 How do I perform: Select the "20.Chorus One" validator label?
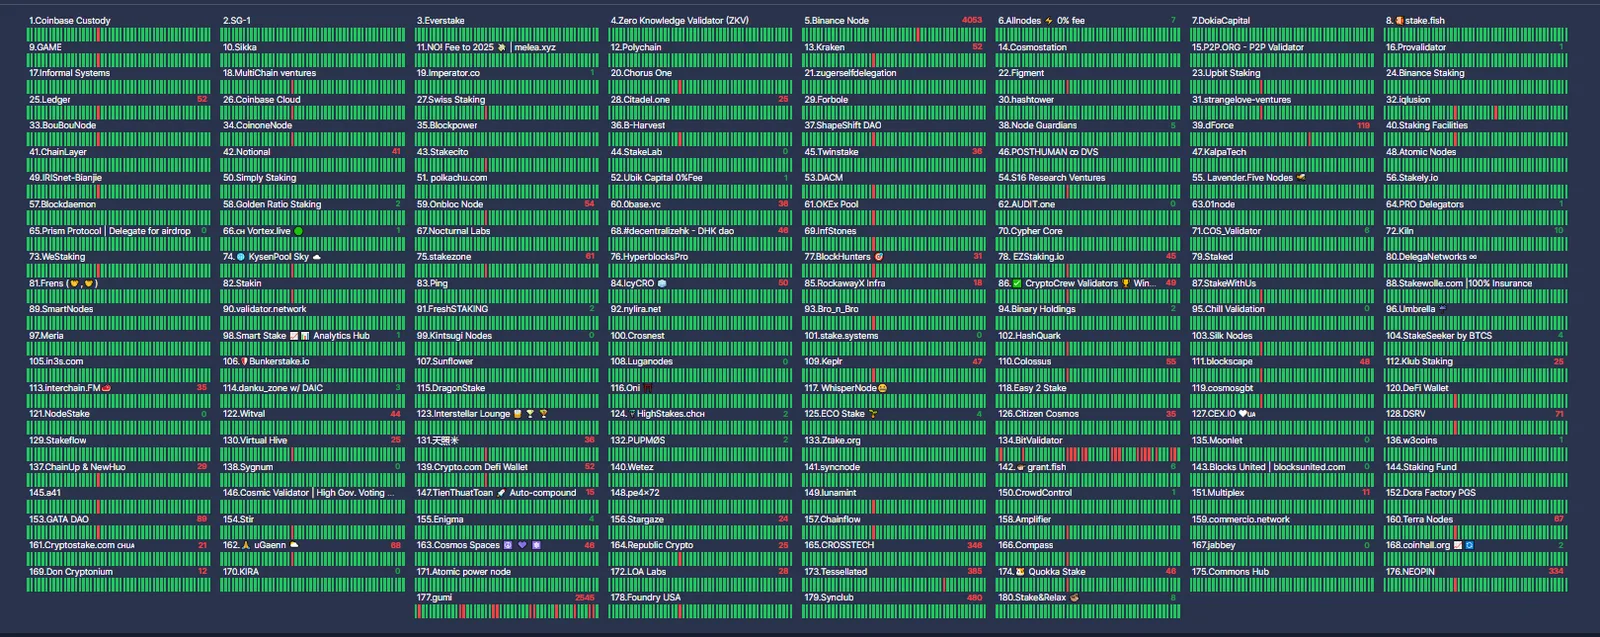point(641,73)
